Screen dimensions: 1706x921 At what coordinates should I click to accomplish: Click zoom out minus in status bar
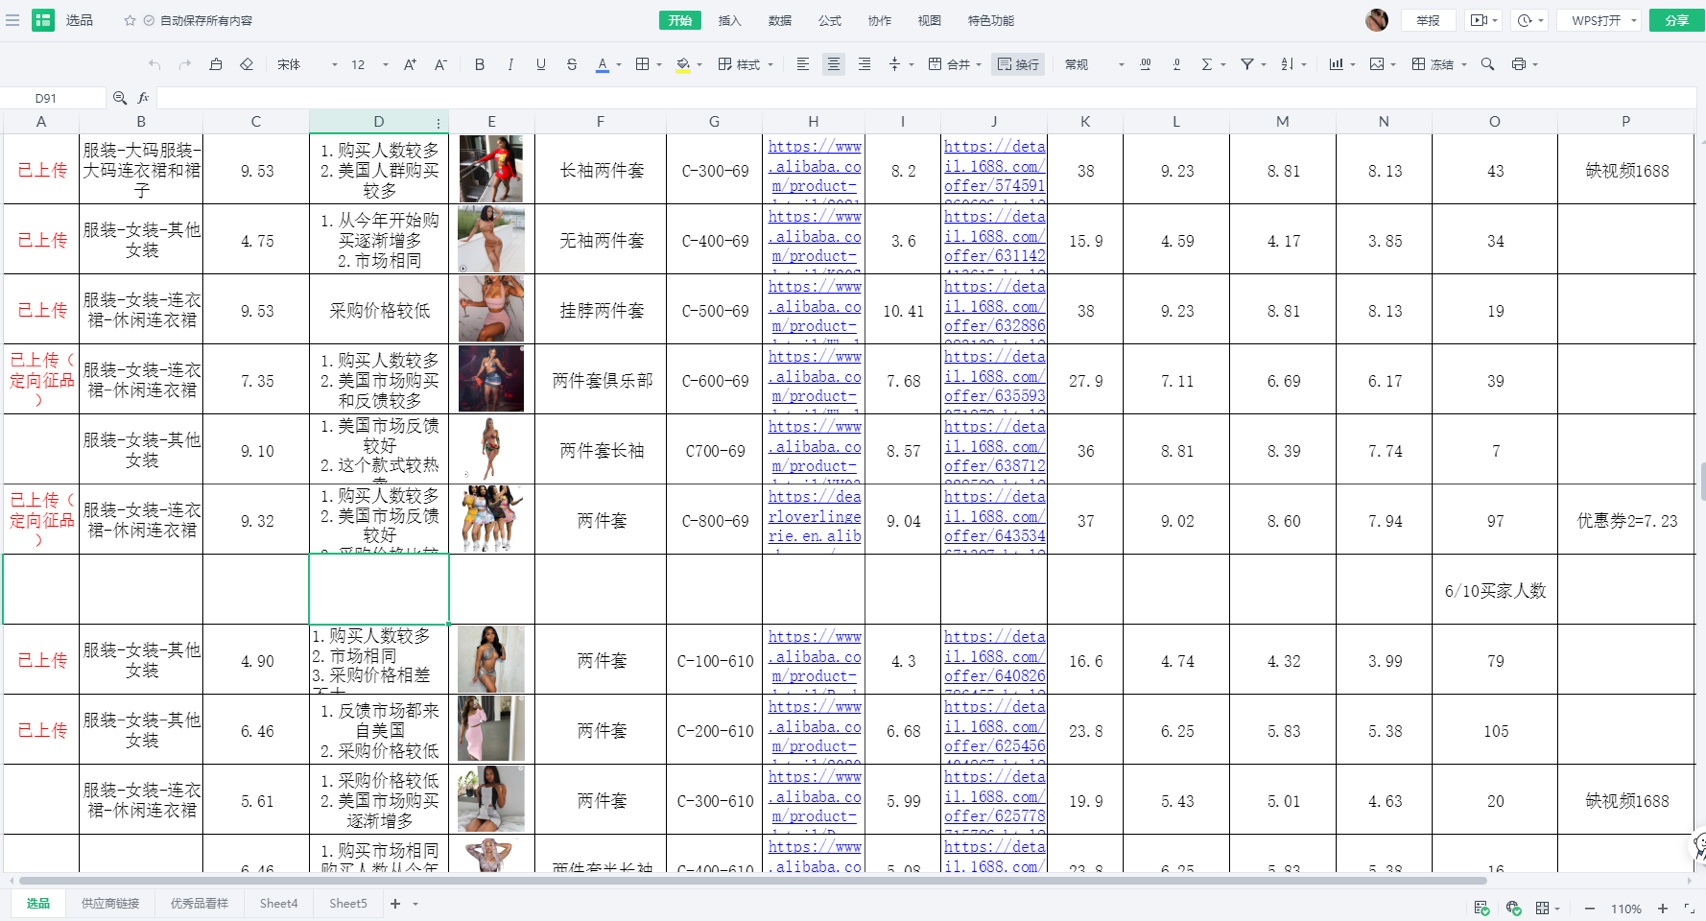pyautogui.click(x=1589, y=908)
